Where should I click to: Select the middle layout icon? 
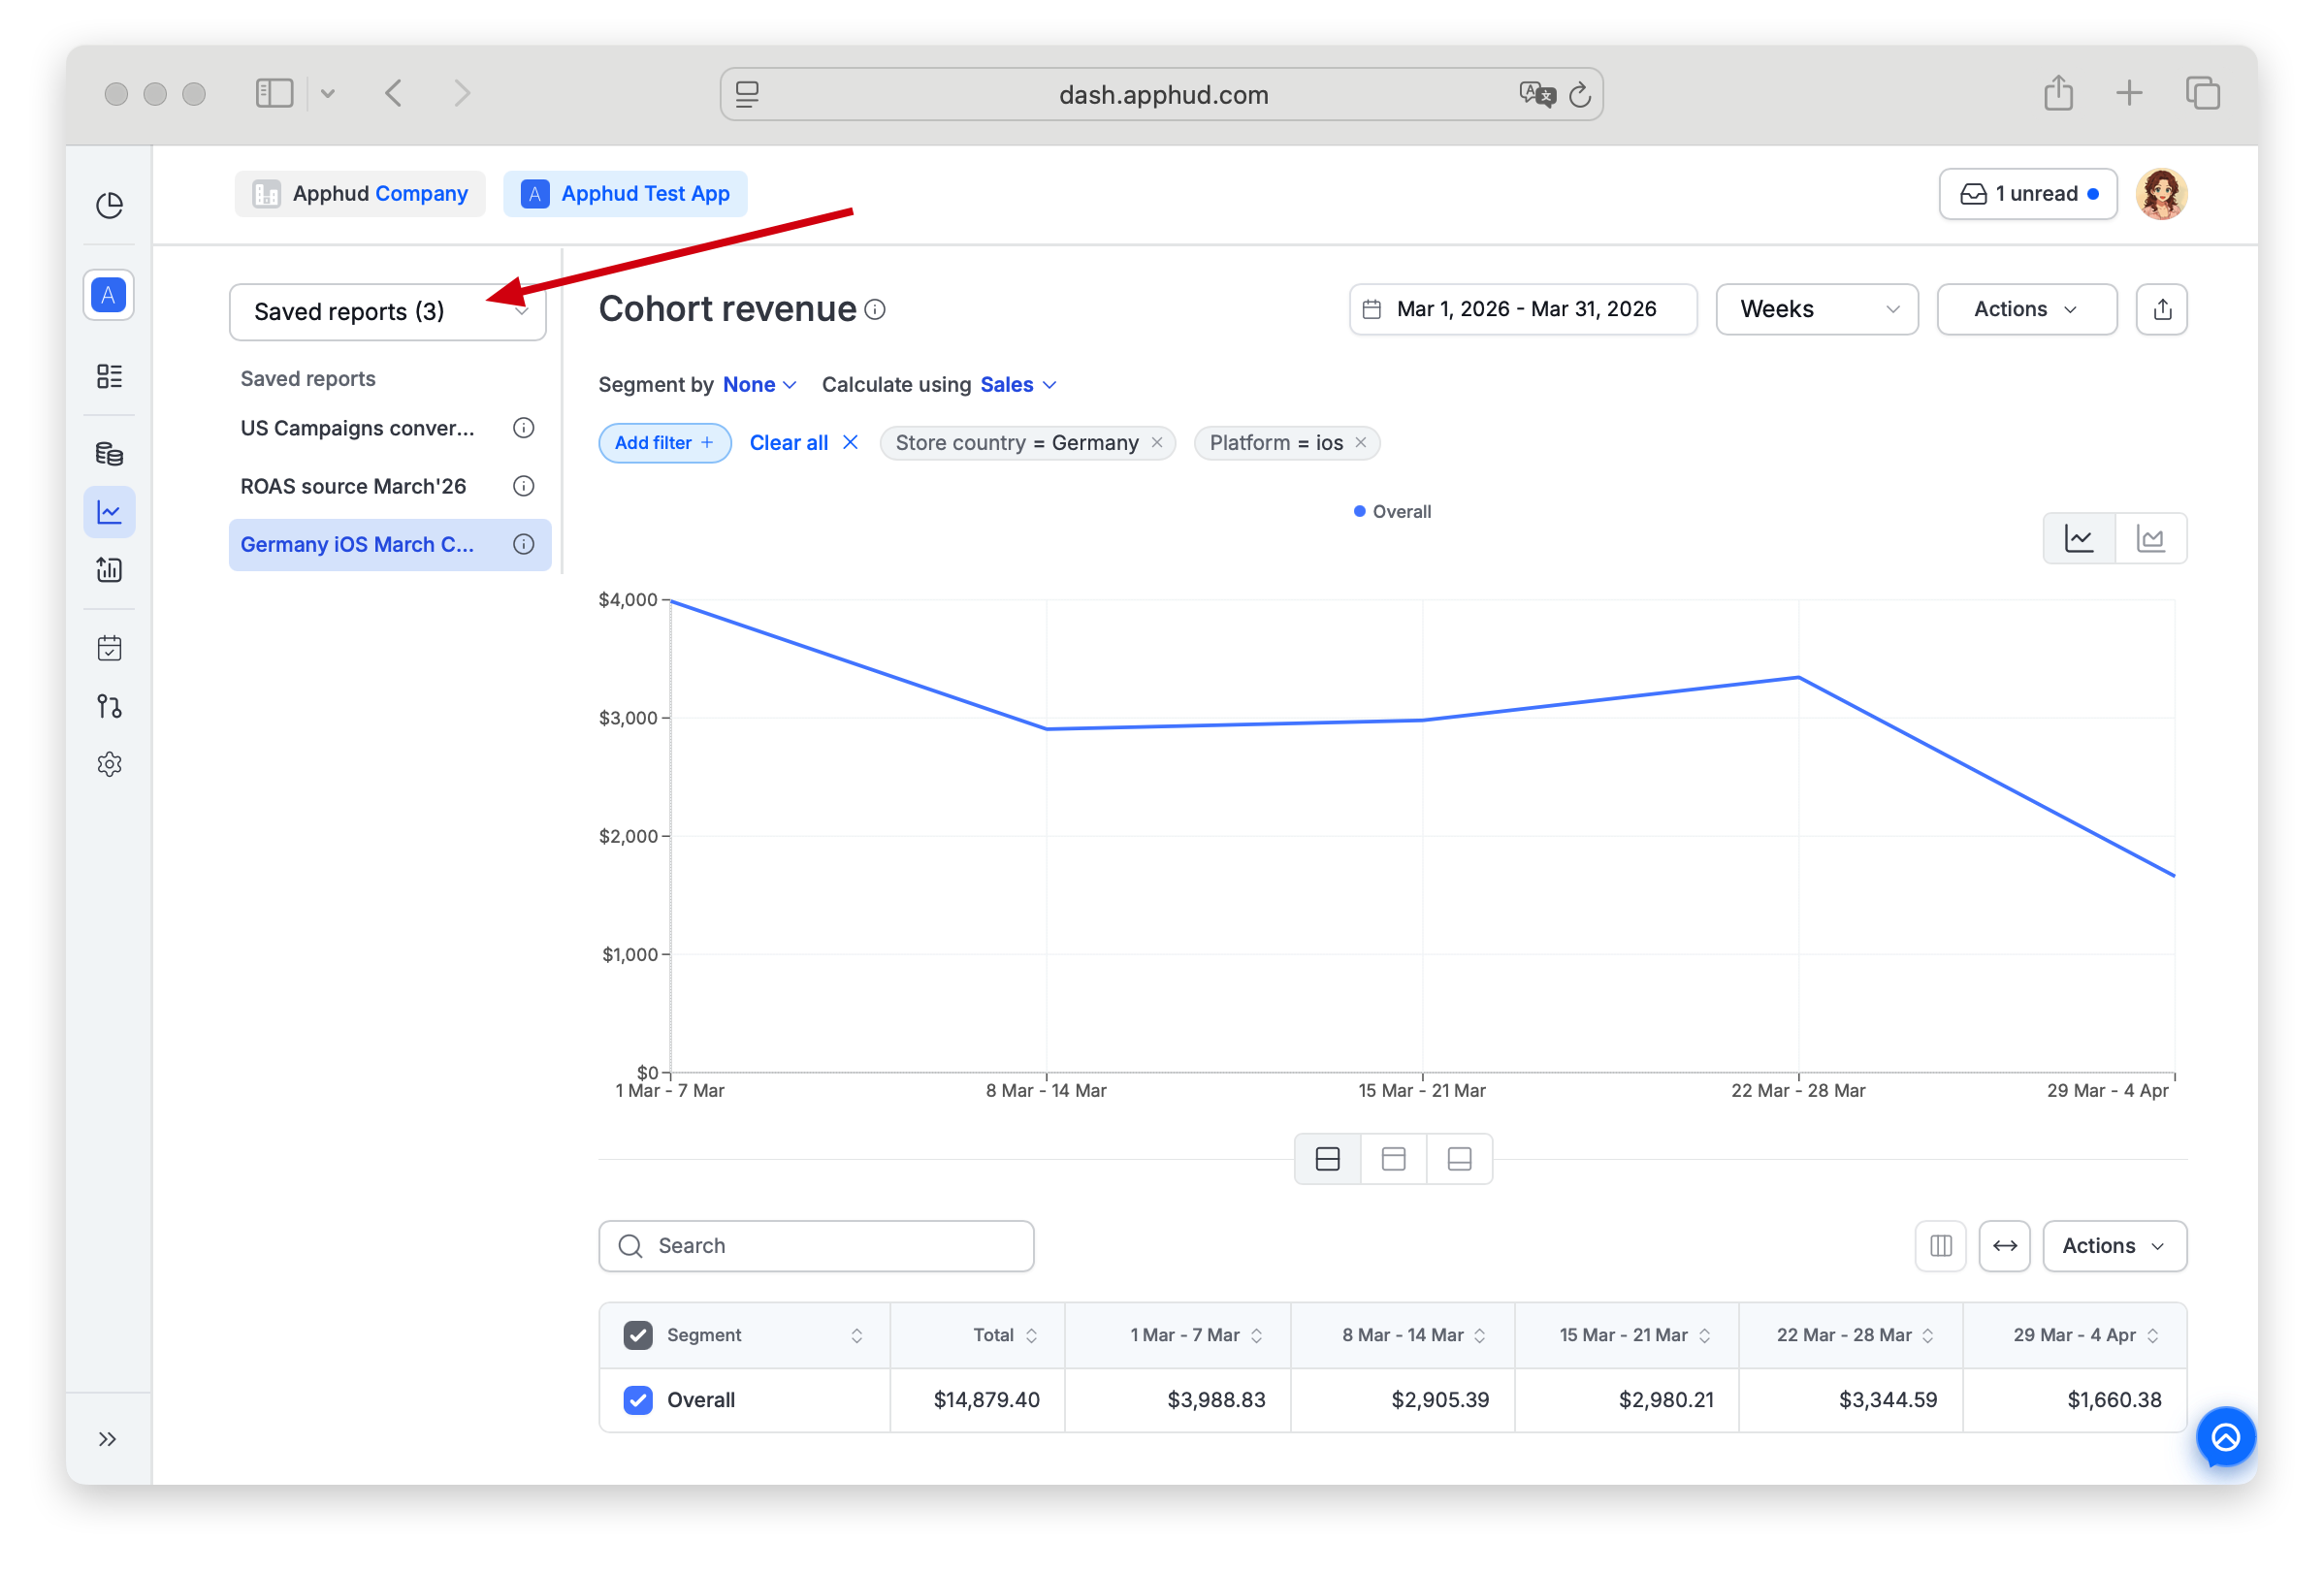pos(1394,1159)
